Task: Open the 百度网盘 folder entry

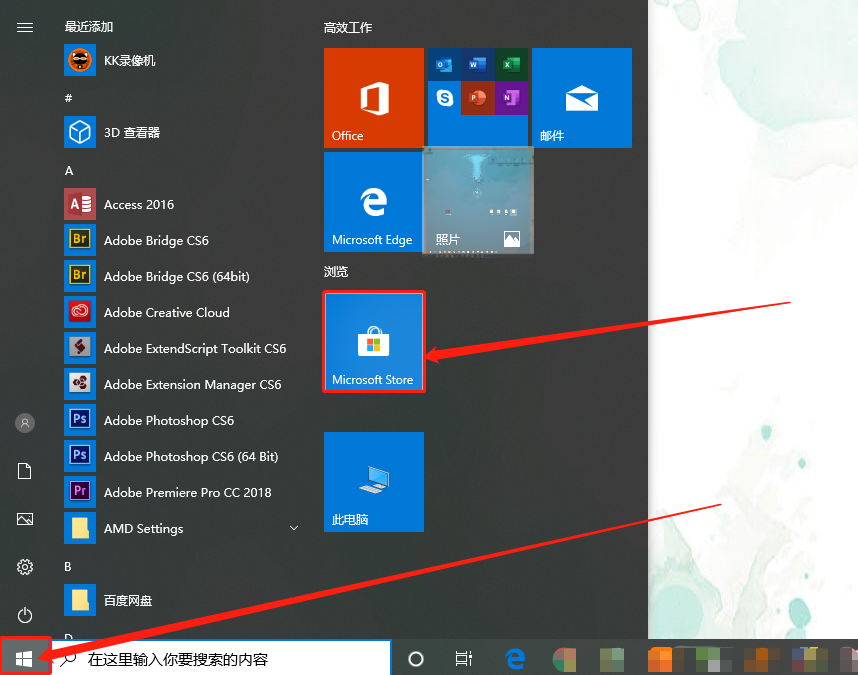Action: pos(127,601)
